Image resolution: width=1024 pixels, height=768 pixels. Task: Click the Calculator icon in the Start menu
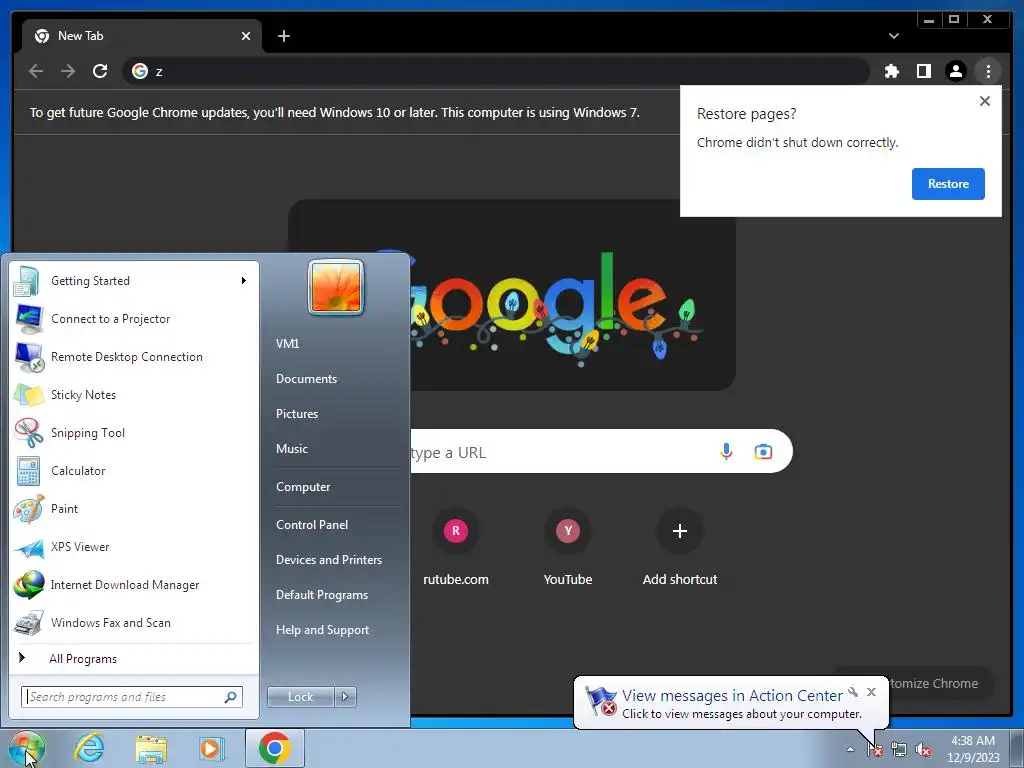(28, 471)
